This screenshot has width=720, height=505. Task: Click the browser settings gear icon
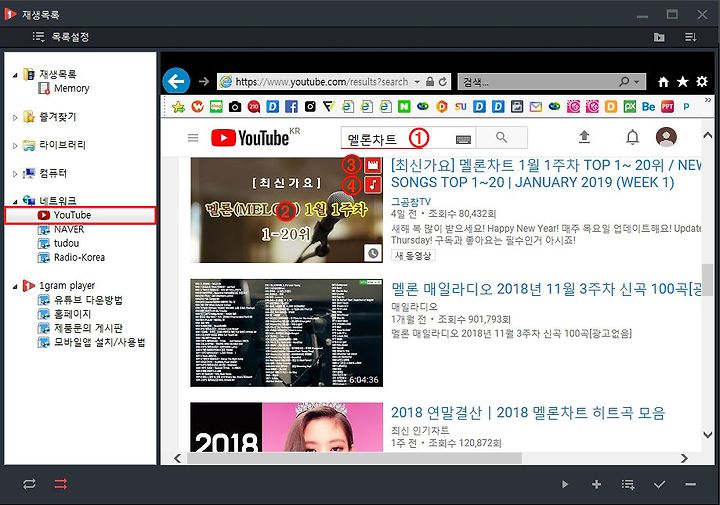(x=702, y=81)
